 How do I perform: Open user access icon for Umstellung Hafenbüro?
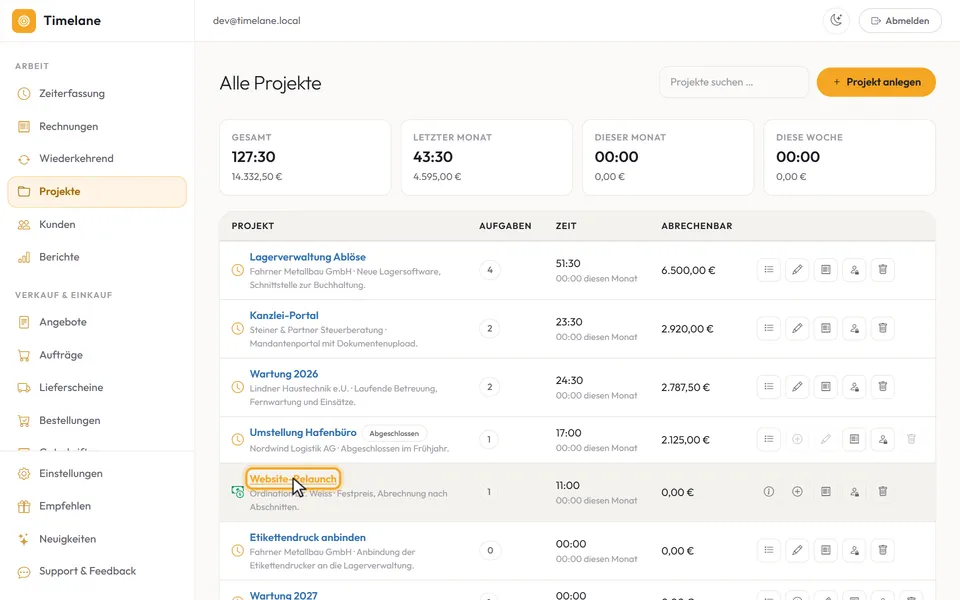[883, 440]
